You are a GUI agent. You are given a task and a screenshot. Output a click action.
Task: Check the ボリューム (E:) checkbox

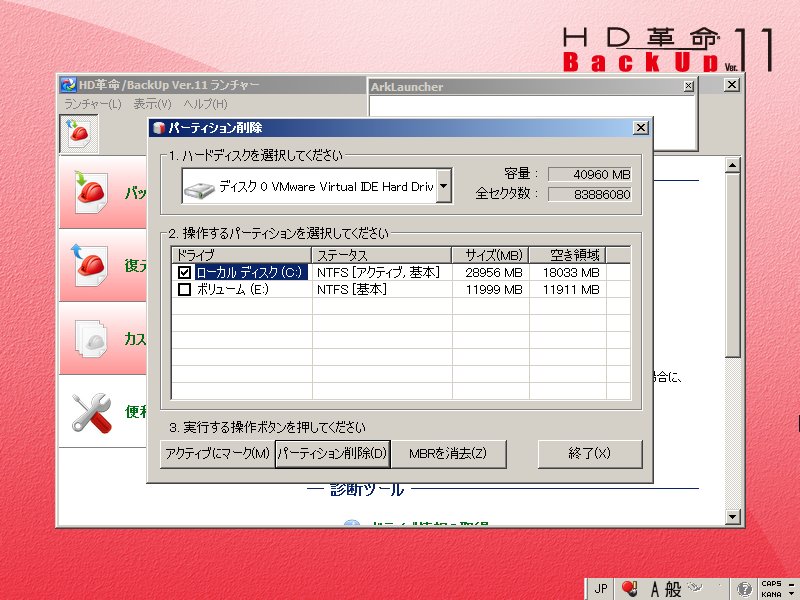click(184, 290)
